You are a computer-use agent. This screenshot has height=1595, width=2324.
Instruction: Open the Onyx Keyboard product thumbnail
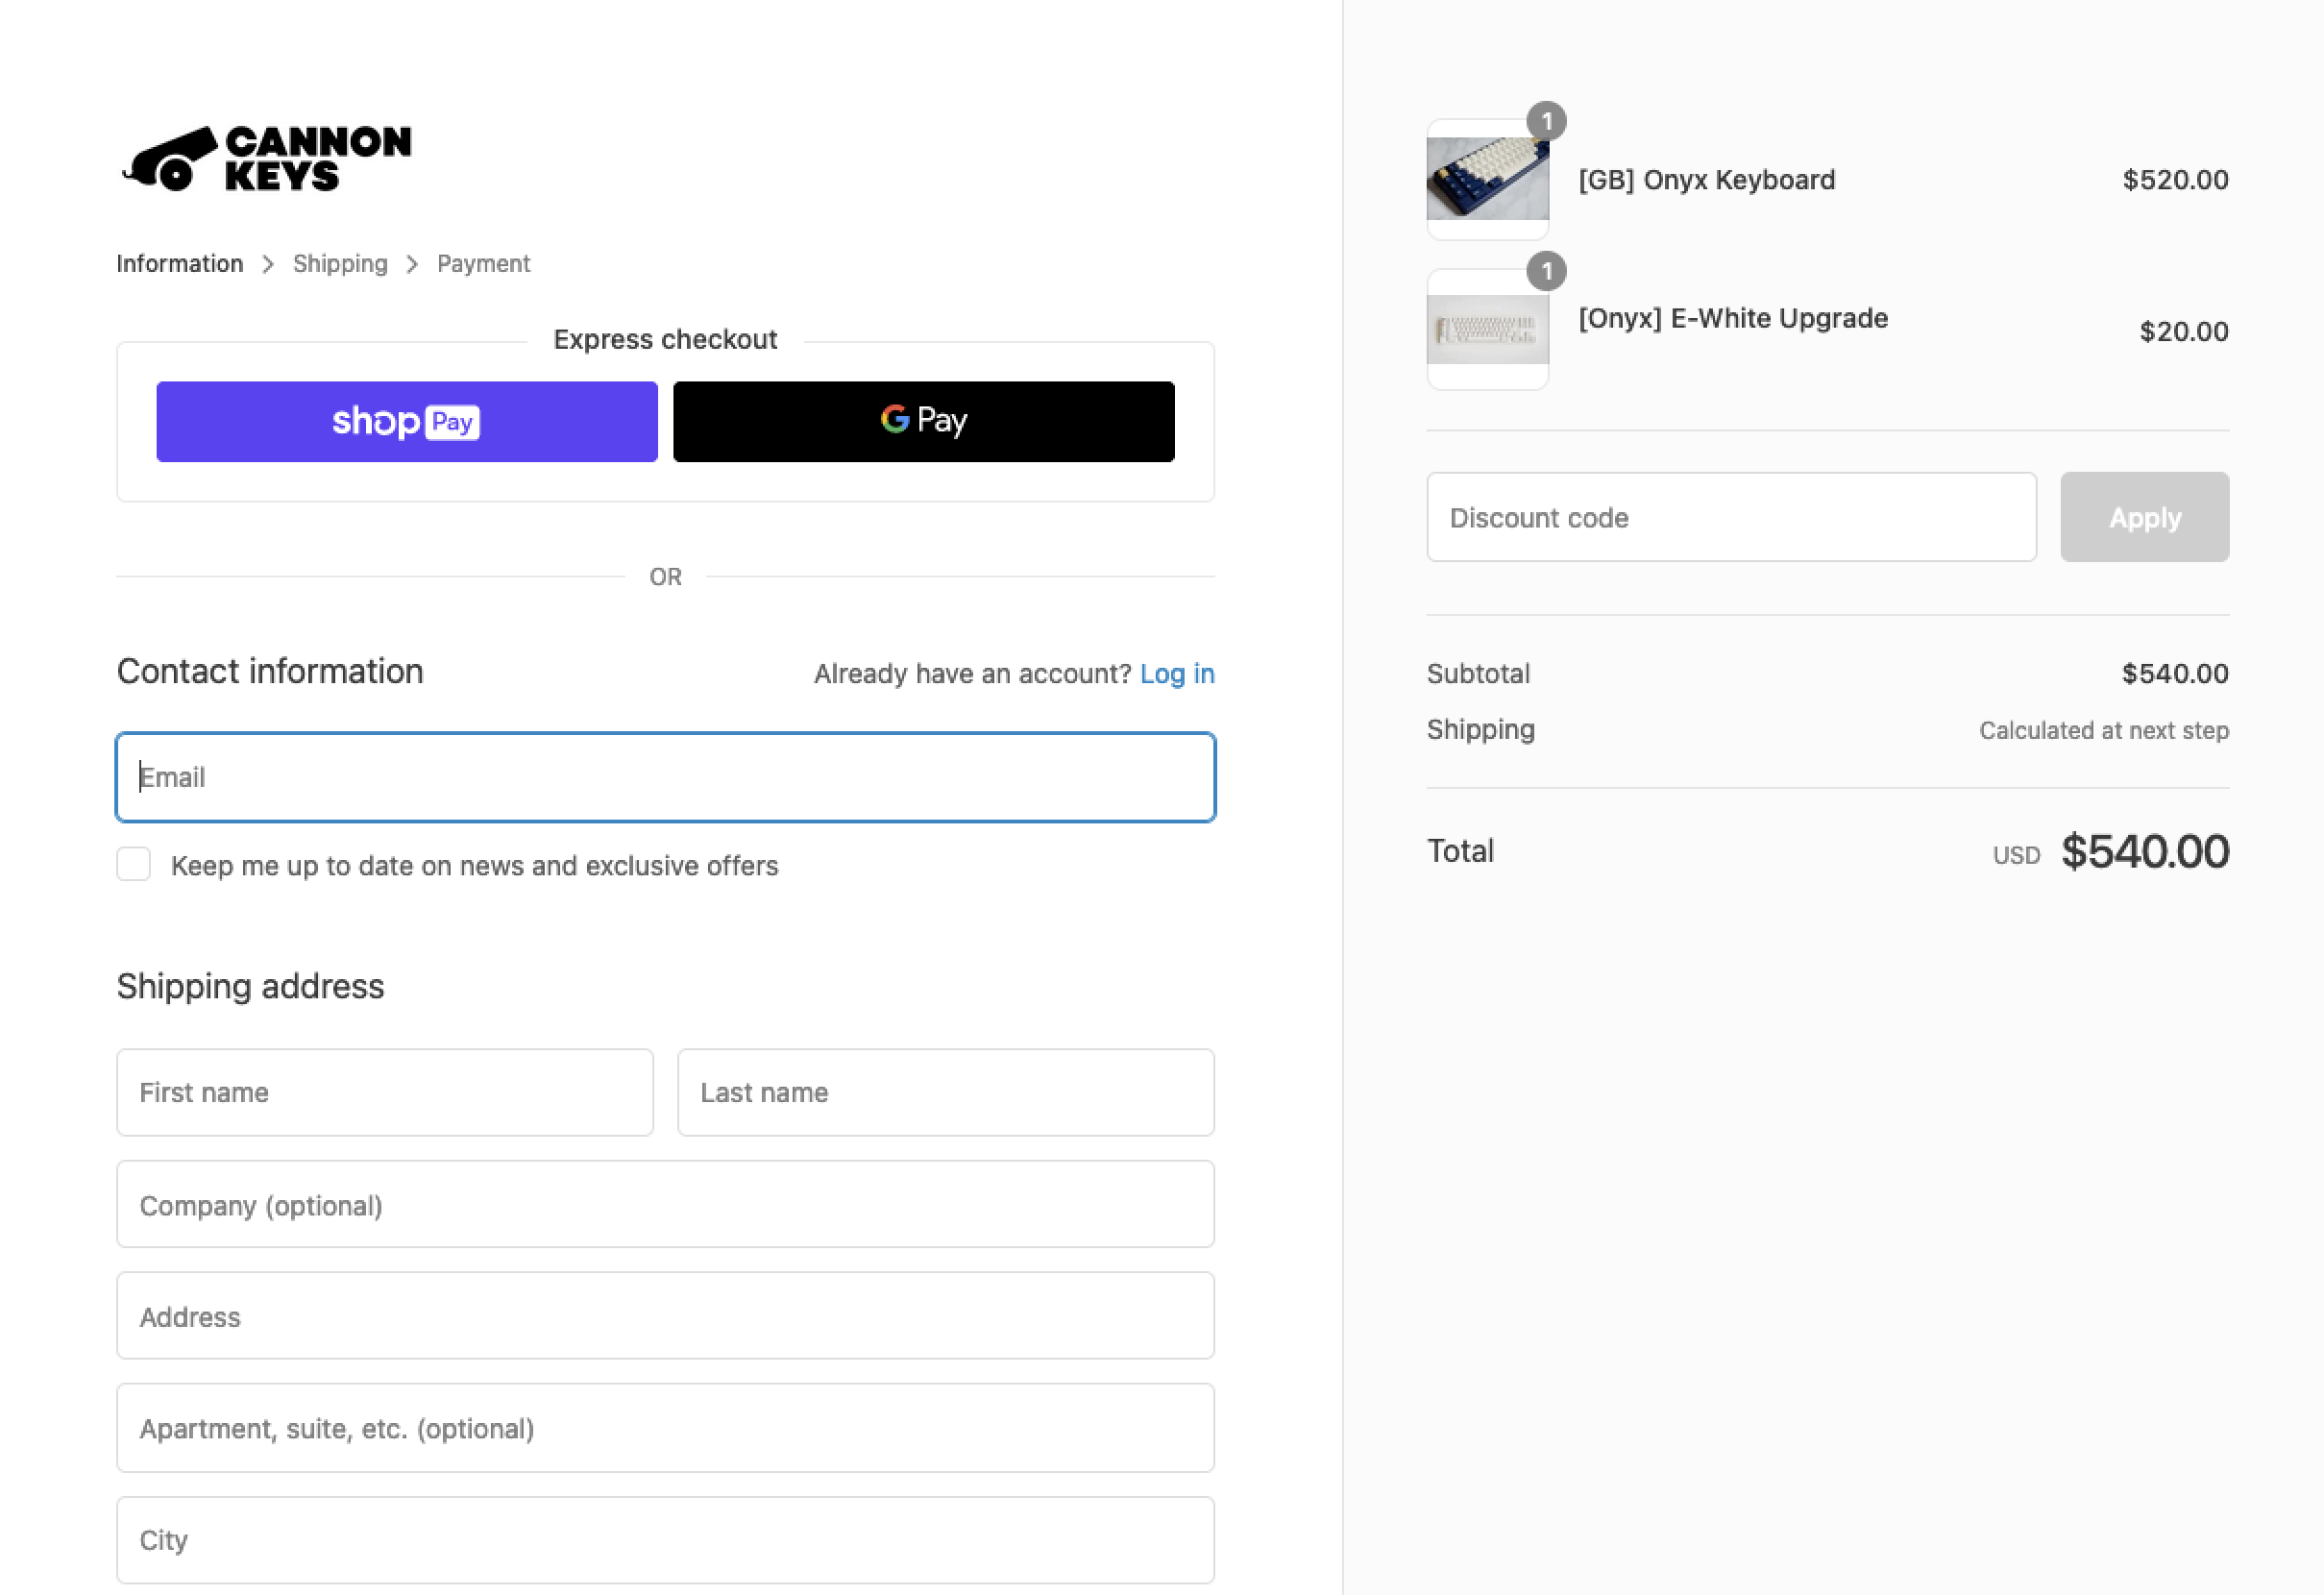tap(1488, 180)
